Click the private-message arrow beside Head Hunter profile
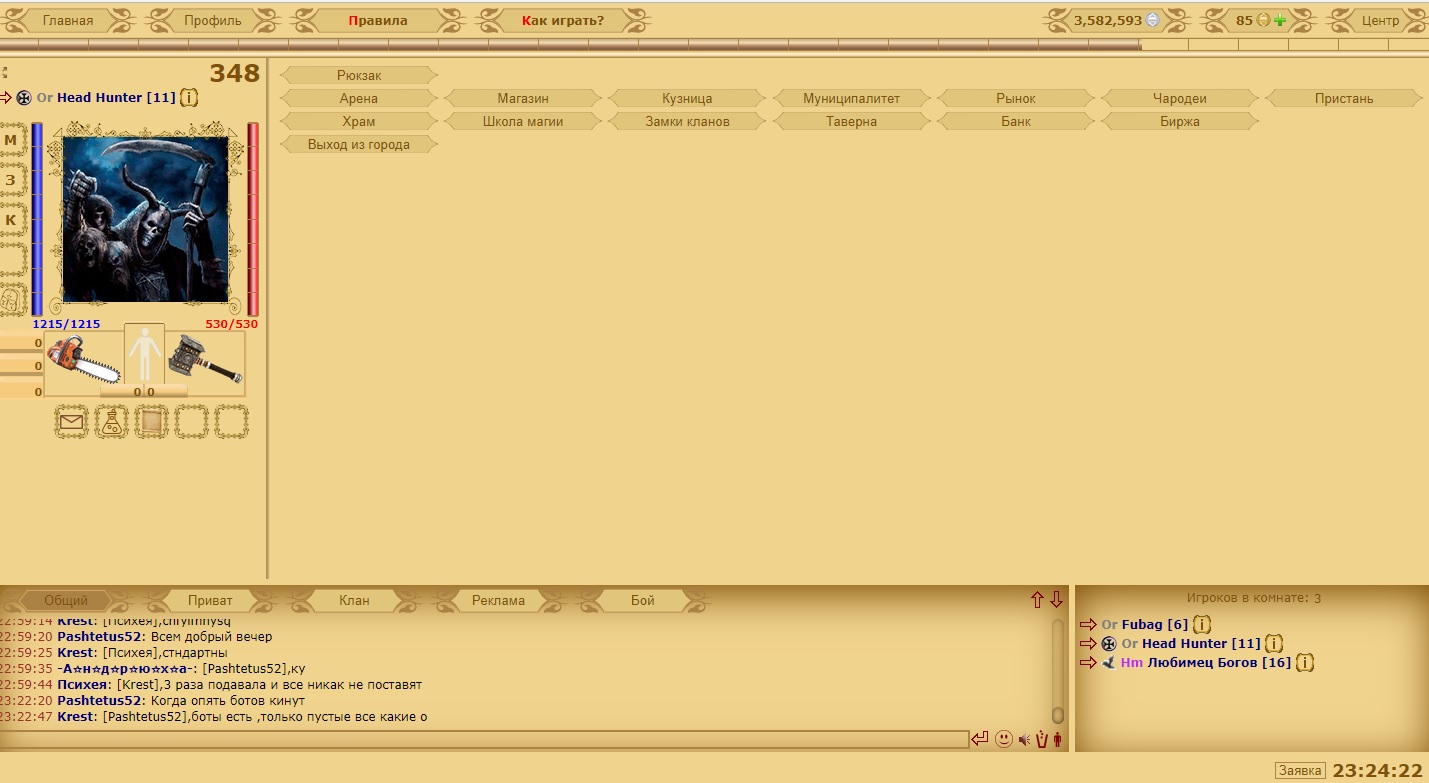 (6, 97)
